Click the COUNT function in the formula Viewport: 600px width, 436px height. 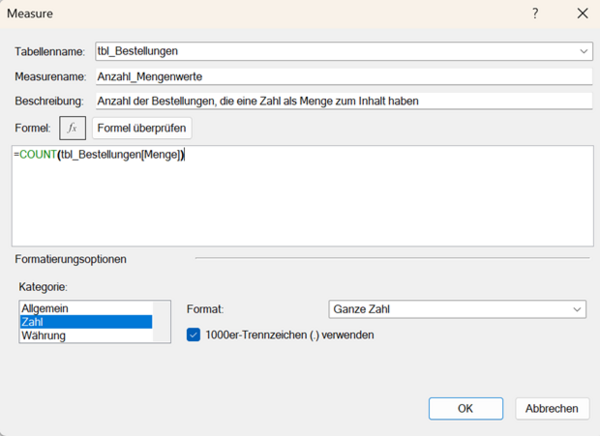pyautogui.click(x=36, y=154)
